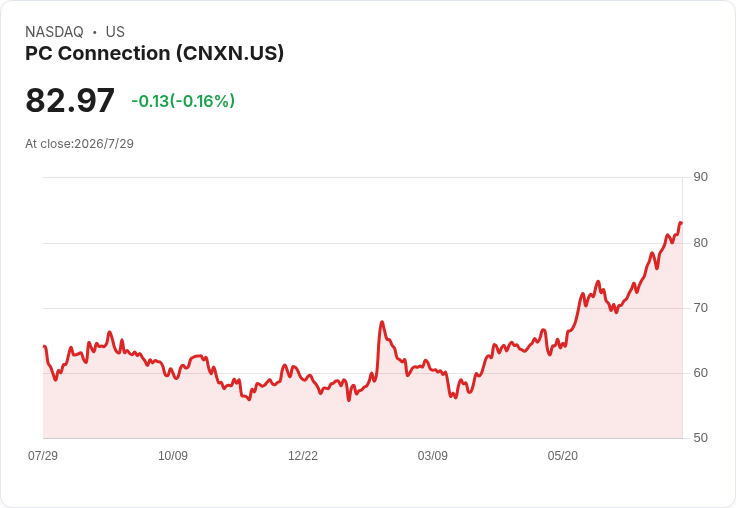
Task: Click the 70 price axis label
Action: click(x=700, y=308)
